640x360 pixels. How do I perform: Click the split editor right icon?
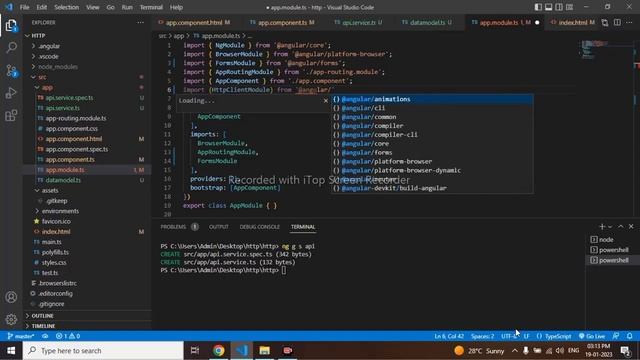(617, 22)
